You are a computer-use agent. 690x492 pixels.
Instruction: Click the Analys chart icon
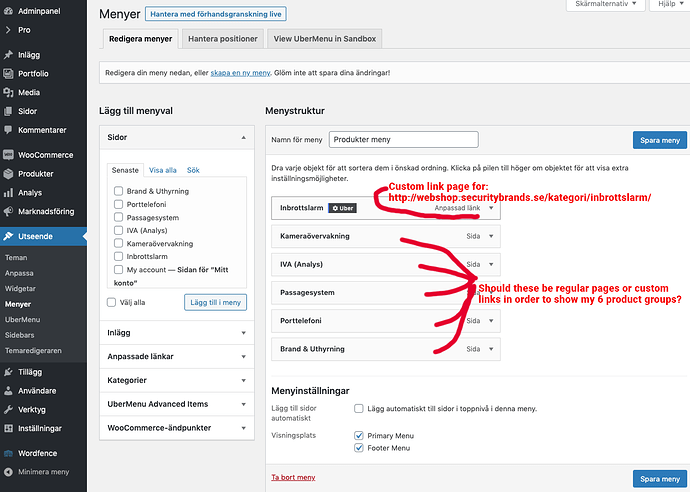point(9,193)
